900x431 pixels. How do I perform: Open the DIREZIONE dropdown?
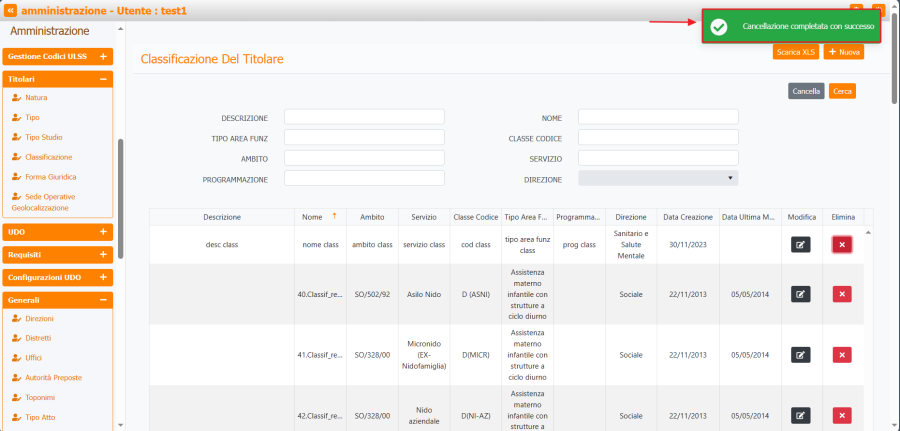(x=657, y=179)
